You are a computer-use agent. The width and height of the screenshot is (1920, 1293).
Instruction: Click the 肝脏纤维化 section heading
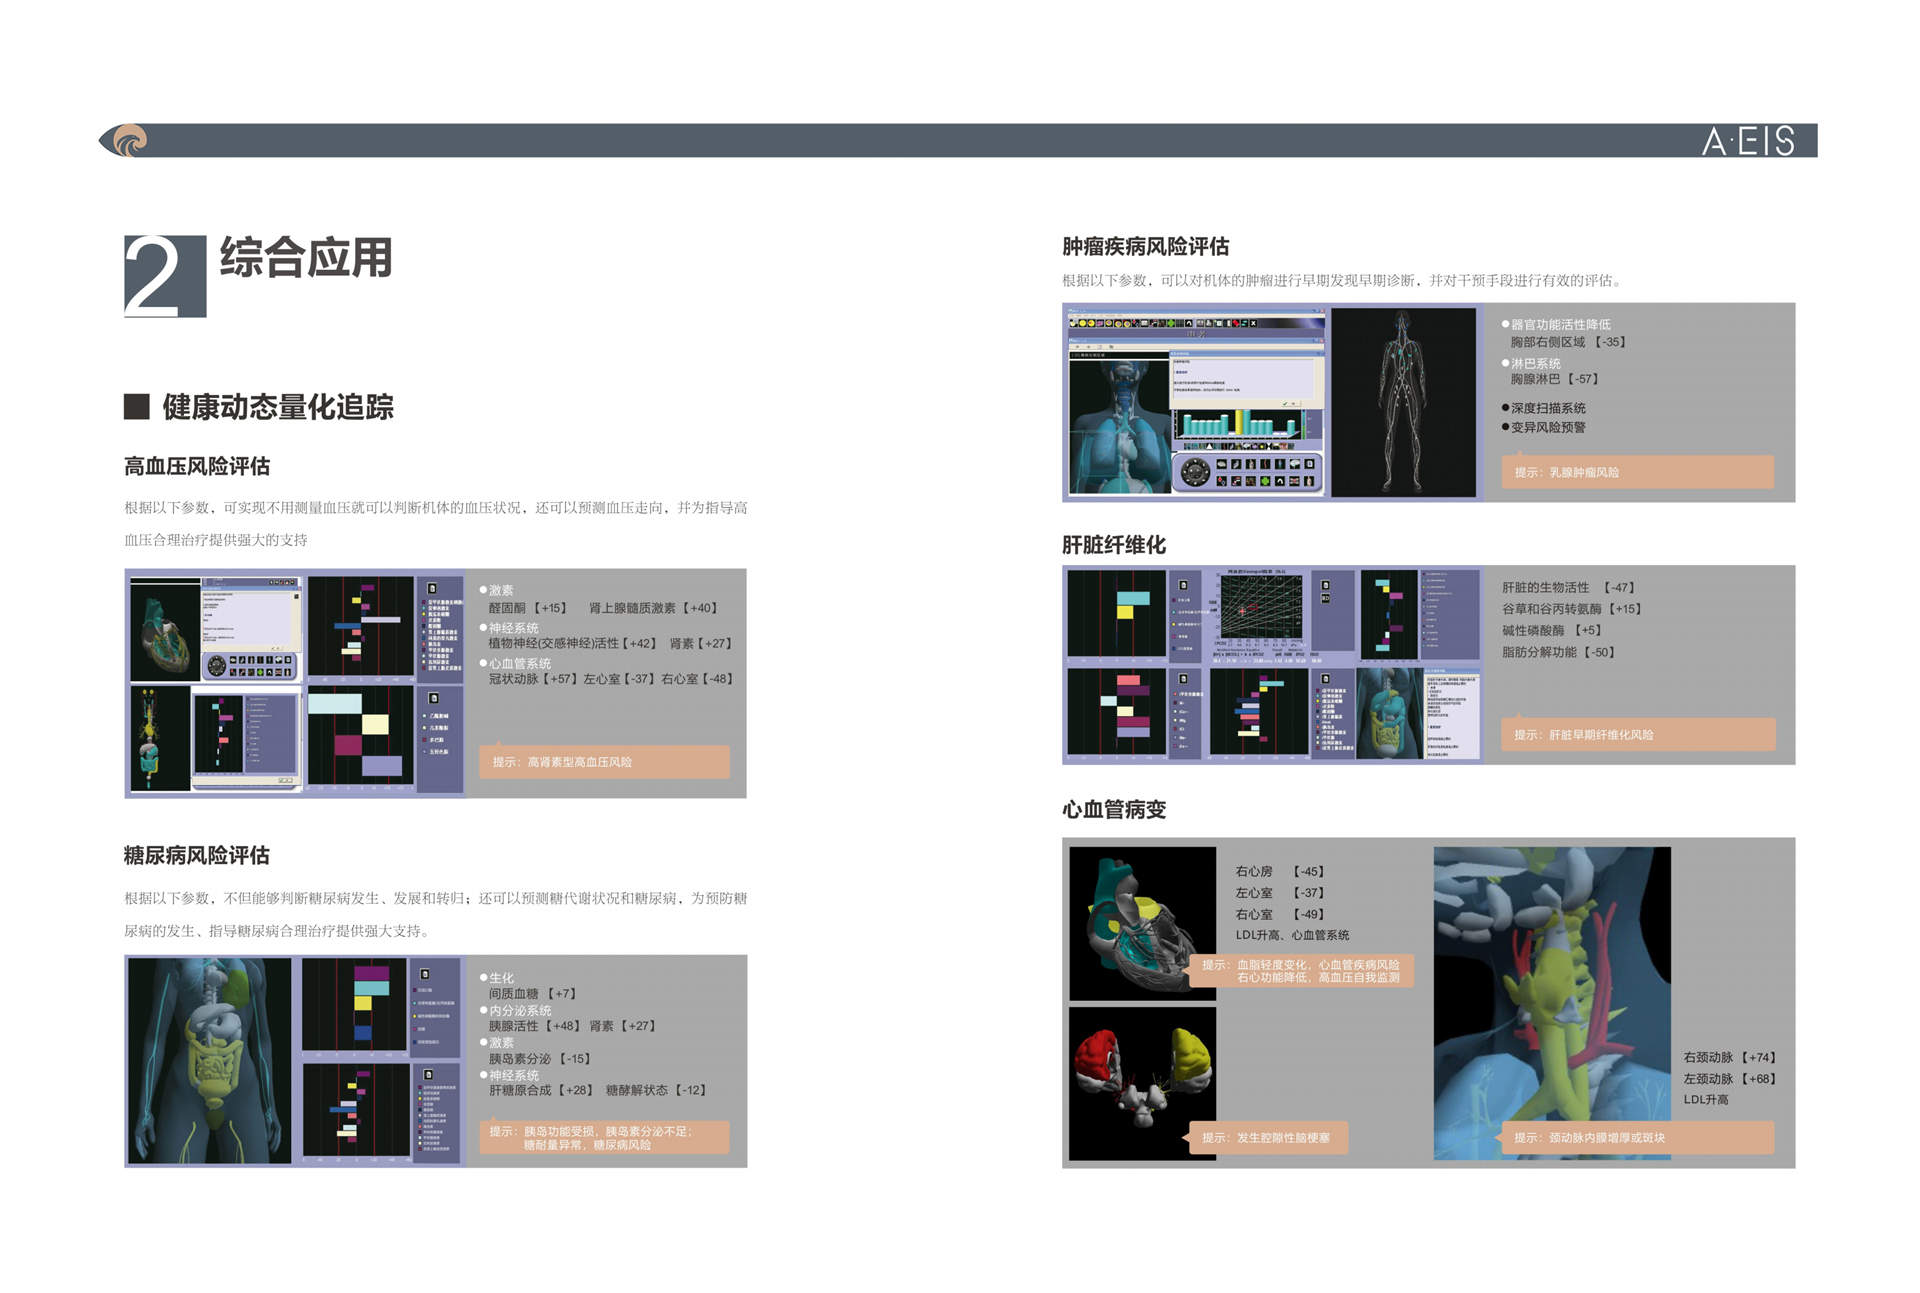pos(1113,545)
